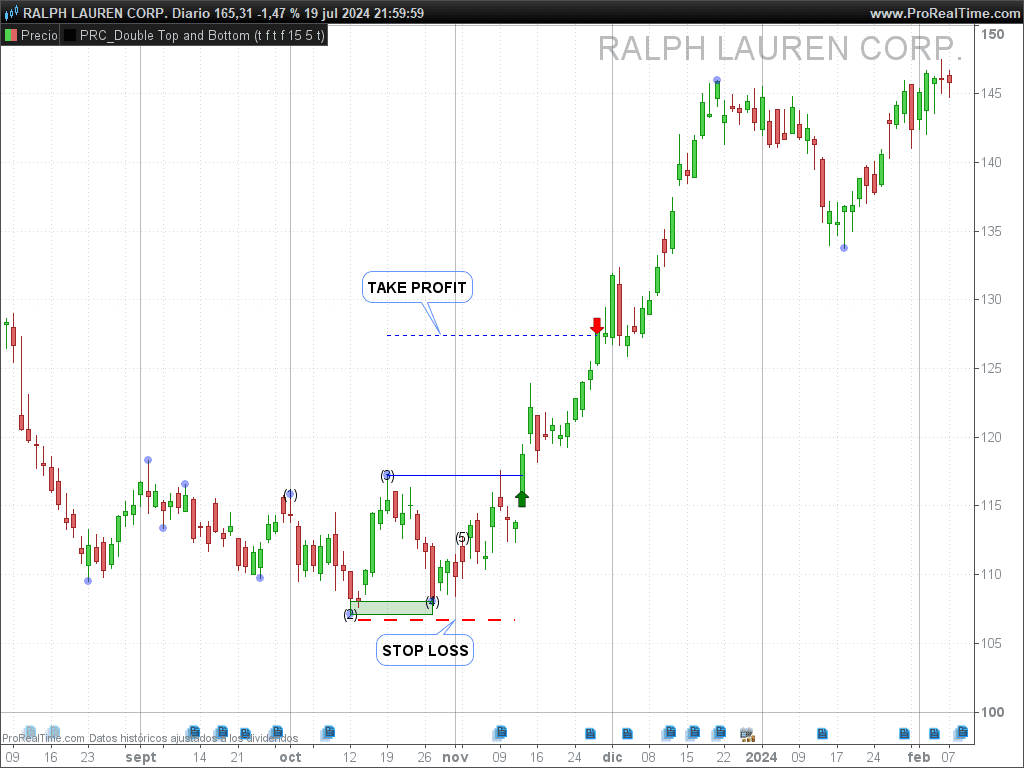Select the TAKE PROFIT text callout
The image size is (1024, 768).
coord(417,287)
